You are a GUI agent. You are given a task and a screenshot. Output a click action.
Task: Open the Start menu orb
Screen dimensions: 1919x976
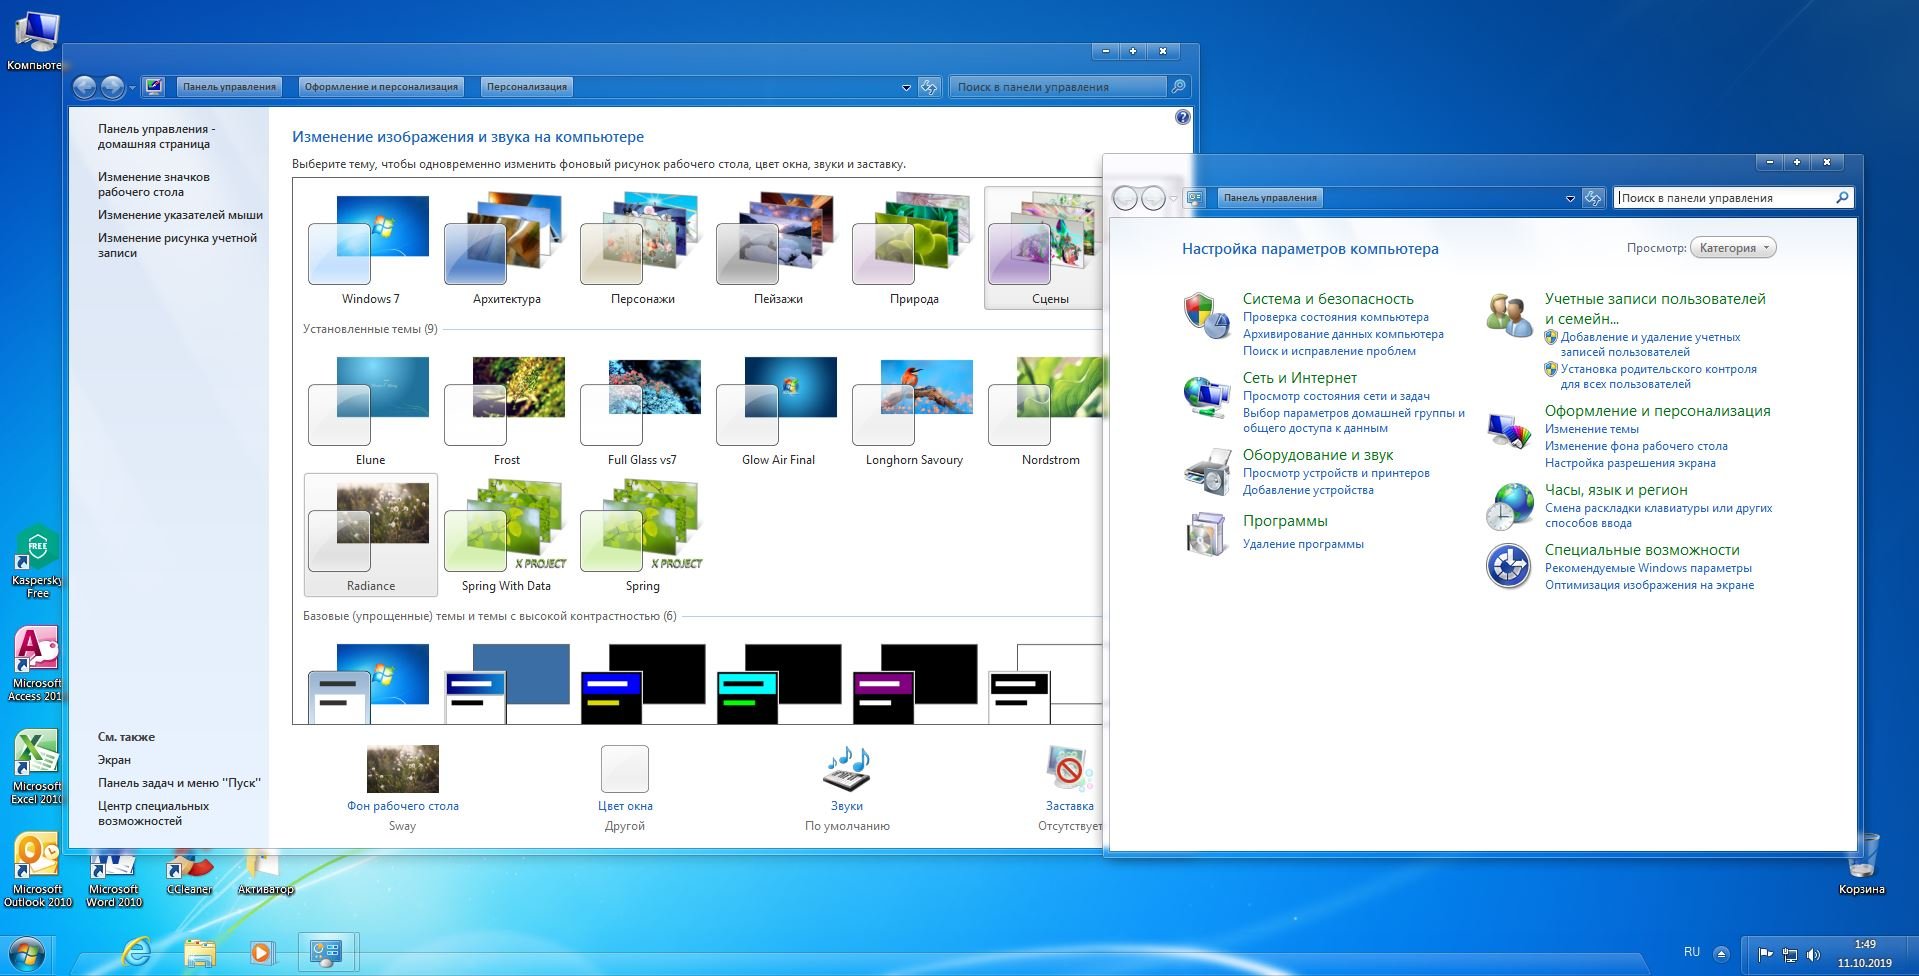[x=26, y=952]
